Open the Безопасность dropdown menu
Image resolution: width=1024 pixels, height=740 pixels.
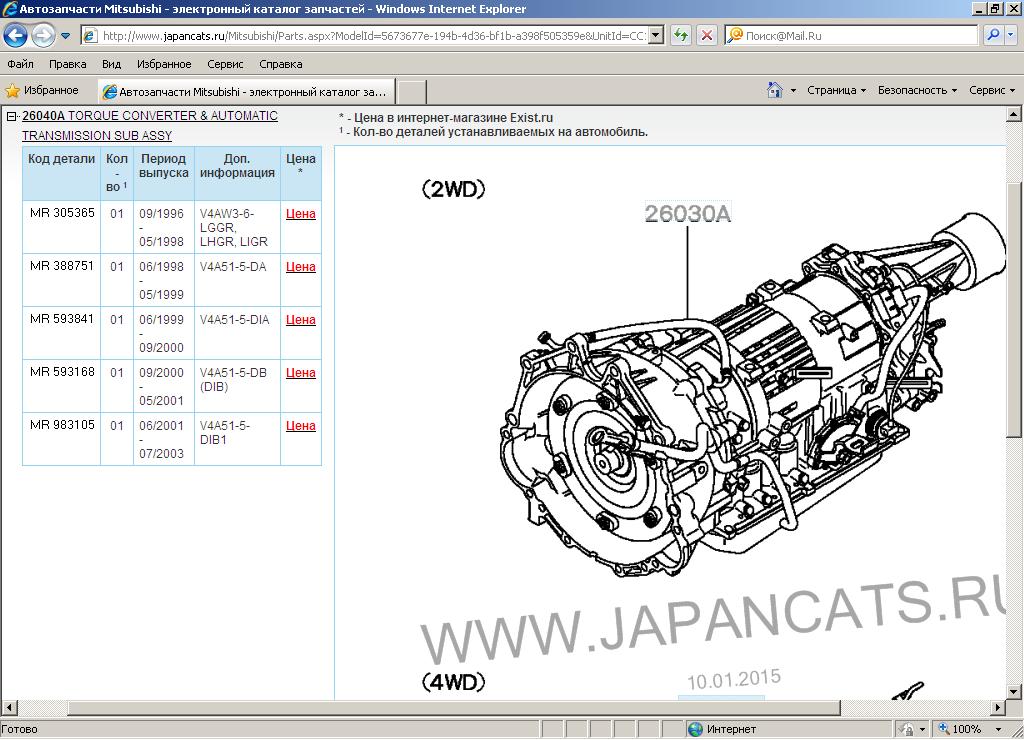[917, 90]
